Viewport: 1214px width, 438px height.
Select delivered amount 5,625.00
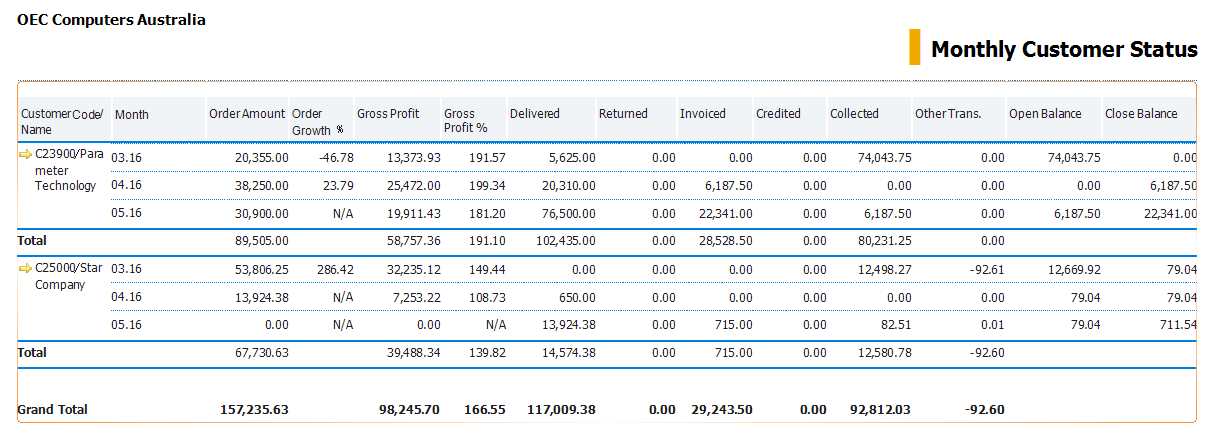click(572, 158)
